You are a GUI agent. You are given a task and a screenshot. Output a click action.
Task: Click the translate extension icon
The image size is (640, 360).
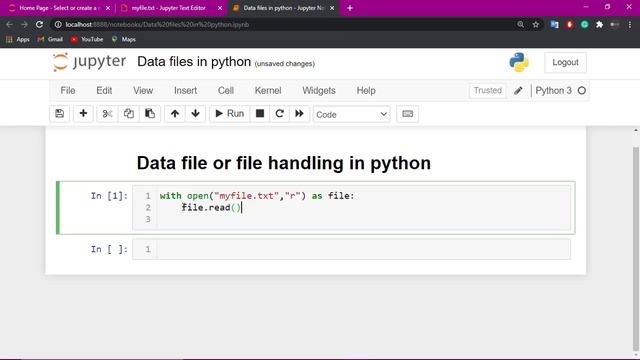554,24
